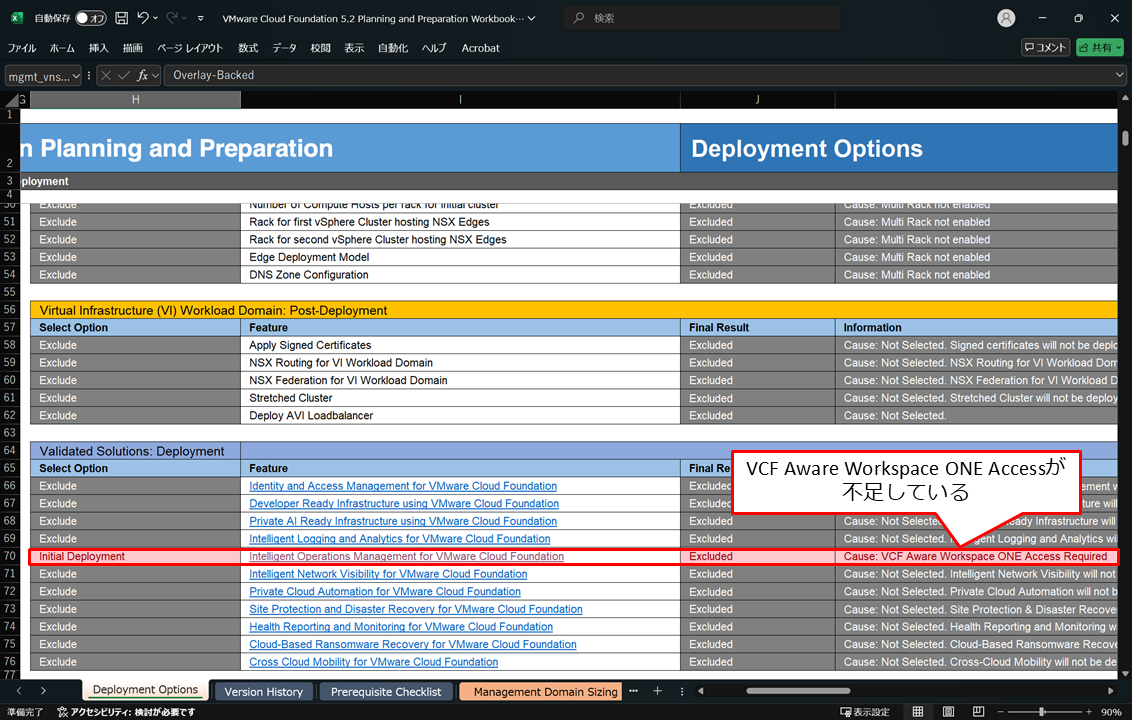This screenshot has width=1132, height=720.
Task: Click the Select All corner triangle
Action: pyautogui.click(x=12, y=100)
